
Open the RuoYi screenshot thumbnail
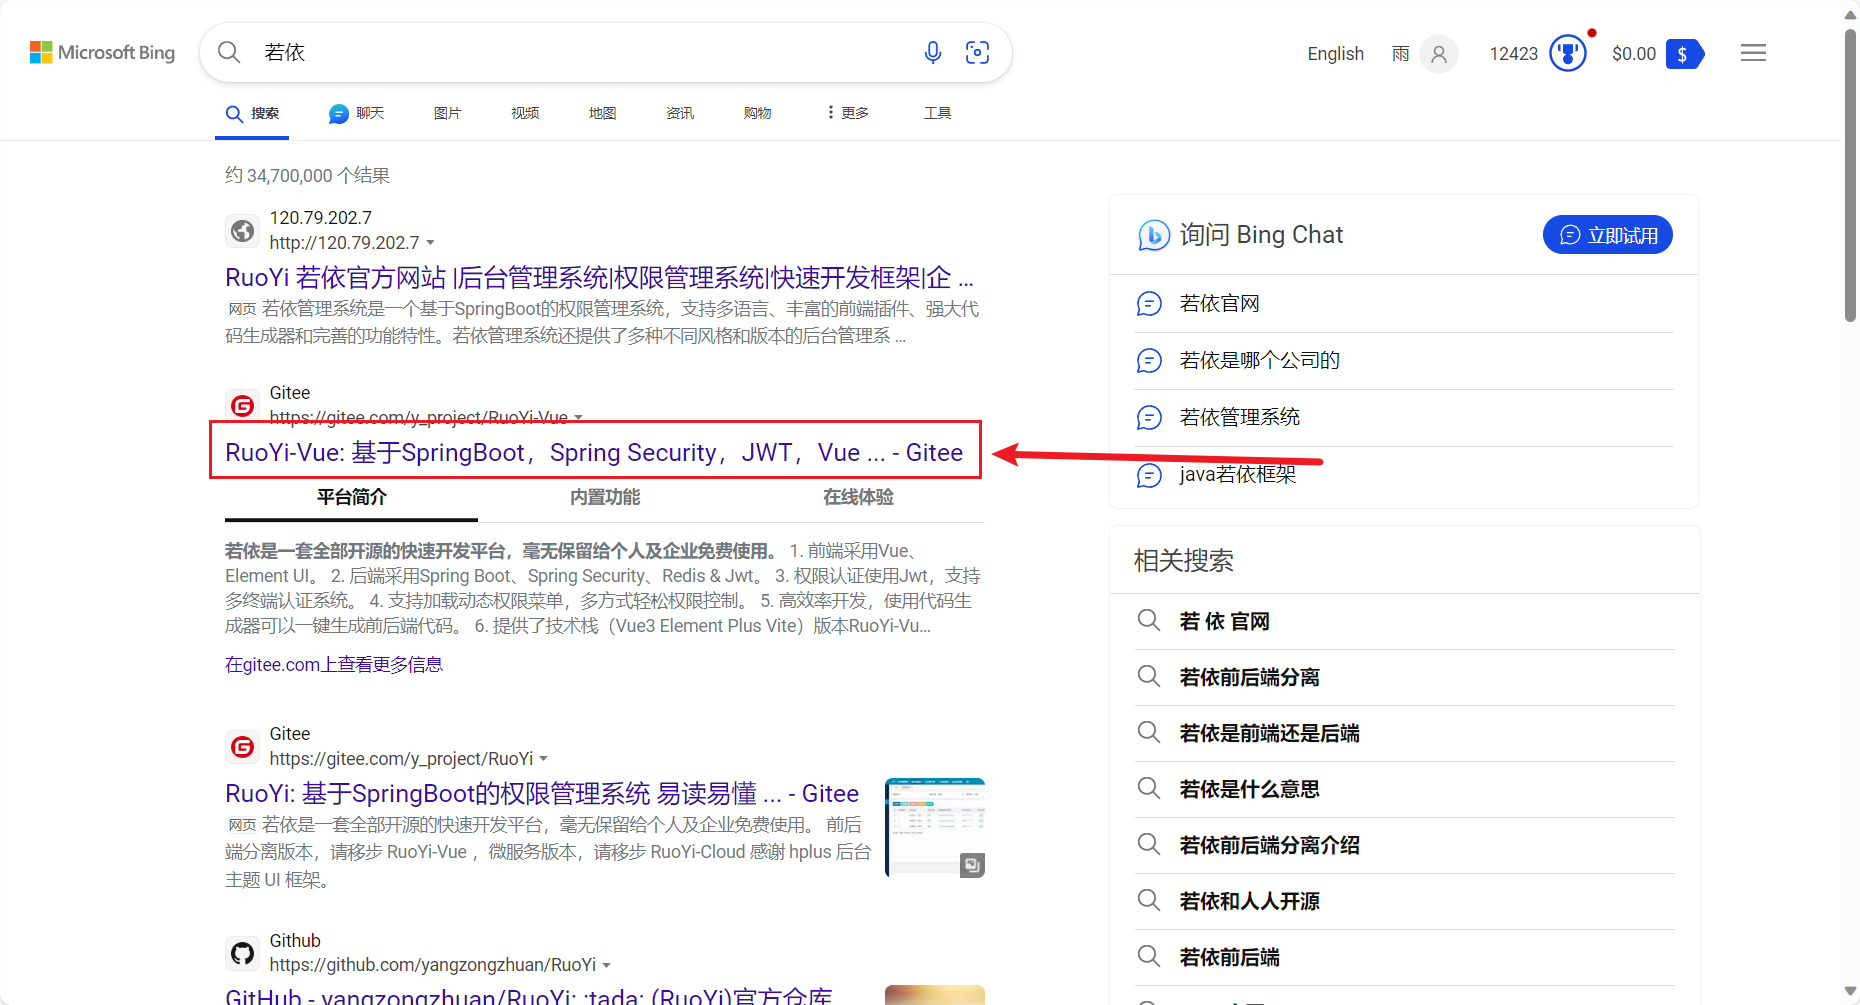[935, 828]
